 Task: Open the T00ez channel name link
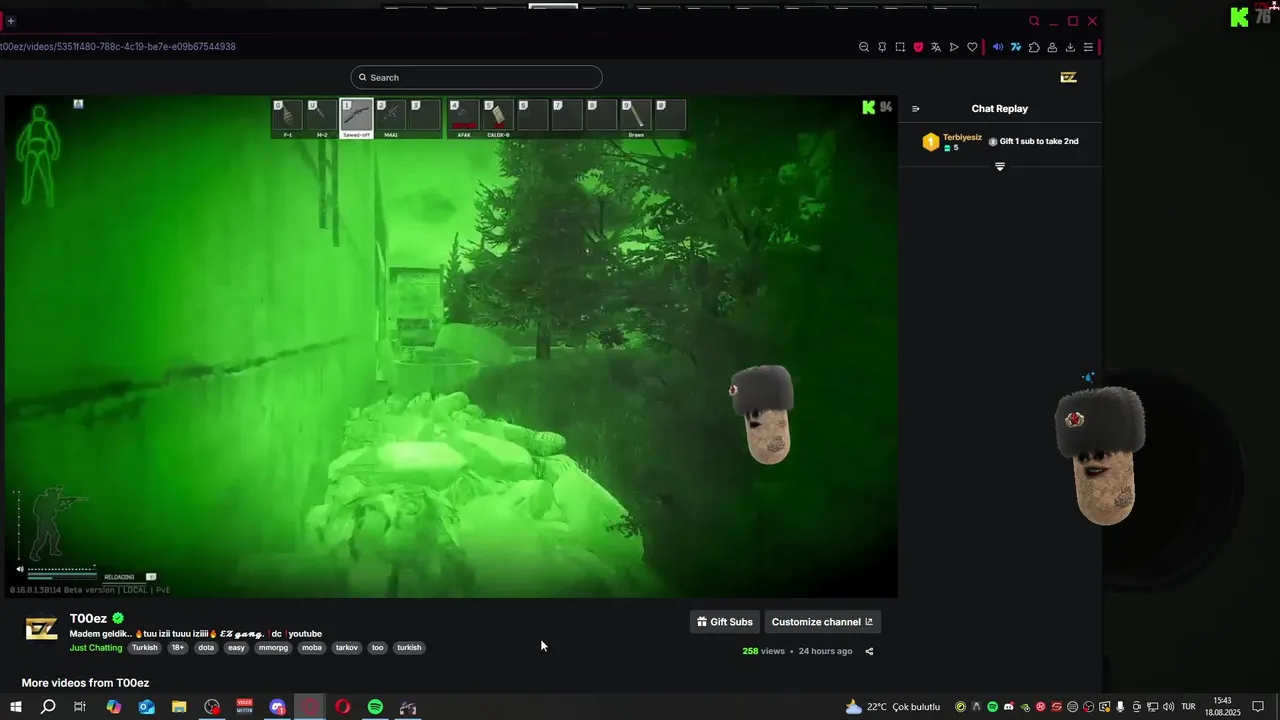tap(88, 618)
